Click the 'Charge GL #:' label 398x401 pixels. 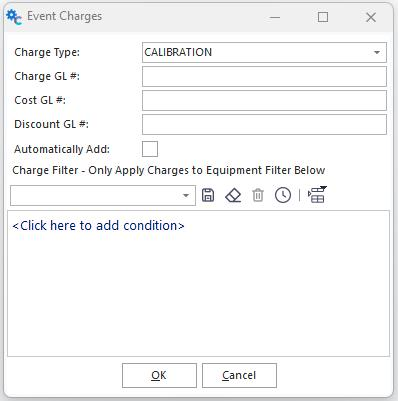click(47, 76)
